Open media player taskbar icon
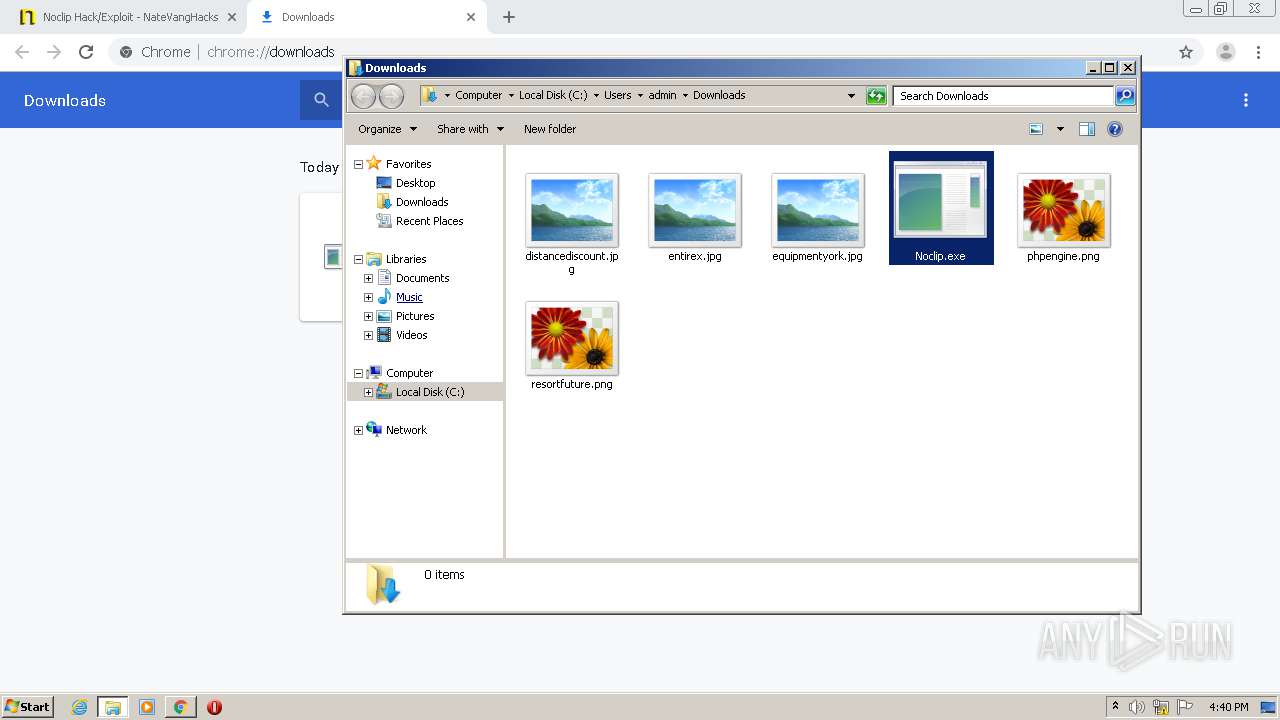Viewport: 1280px width, 720px height. (147, 707)
